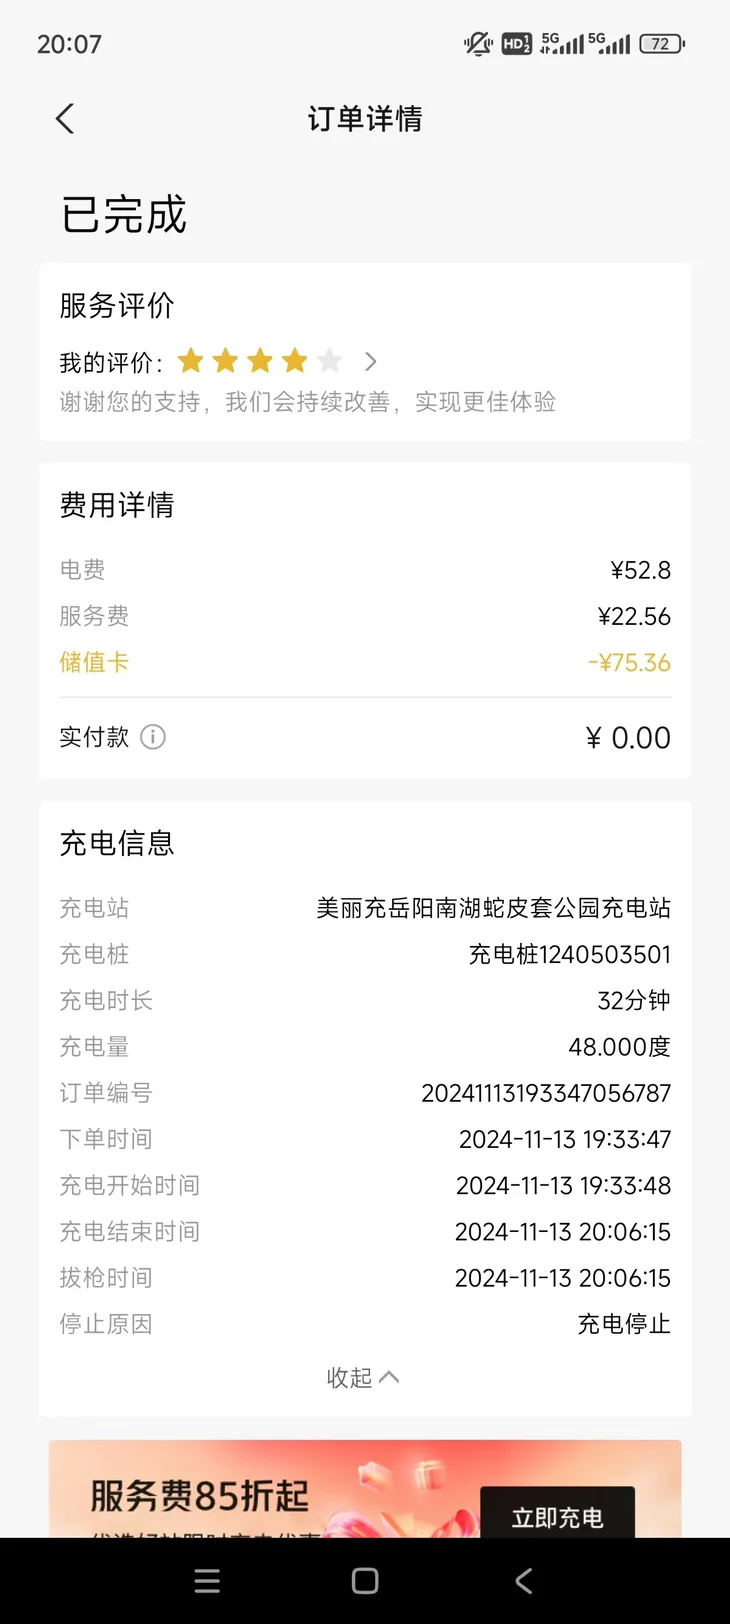The image size is (730, 1624).
Task: Click charging station name 美丽充岳阳南湖蛇皮套公园充电站
Action: [494, 908]
